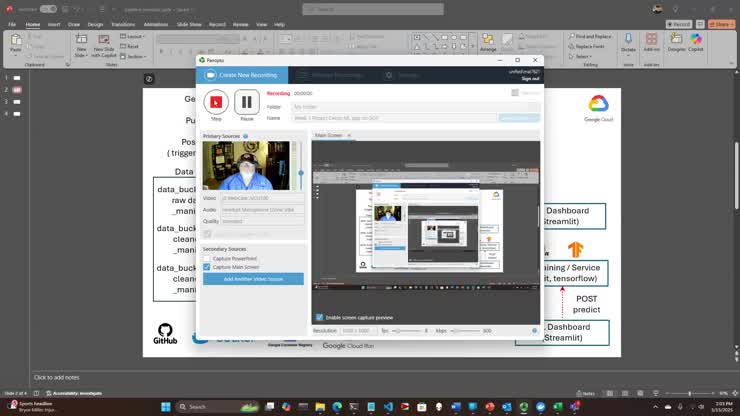Click the Windows Start icon
The height and width of the screenshot is (416, 740).
(x=166, y=407)
